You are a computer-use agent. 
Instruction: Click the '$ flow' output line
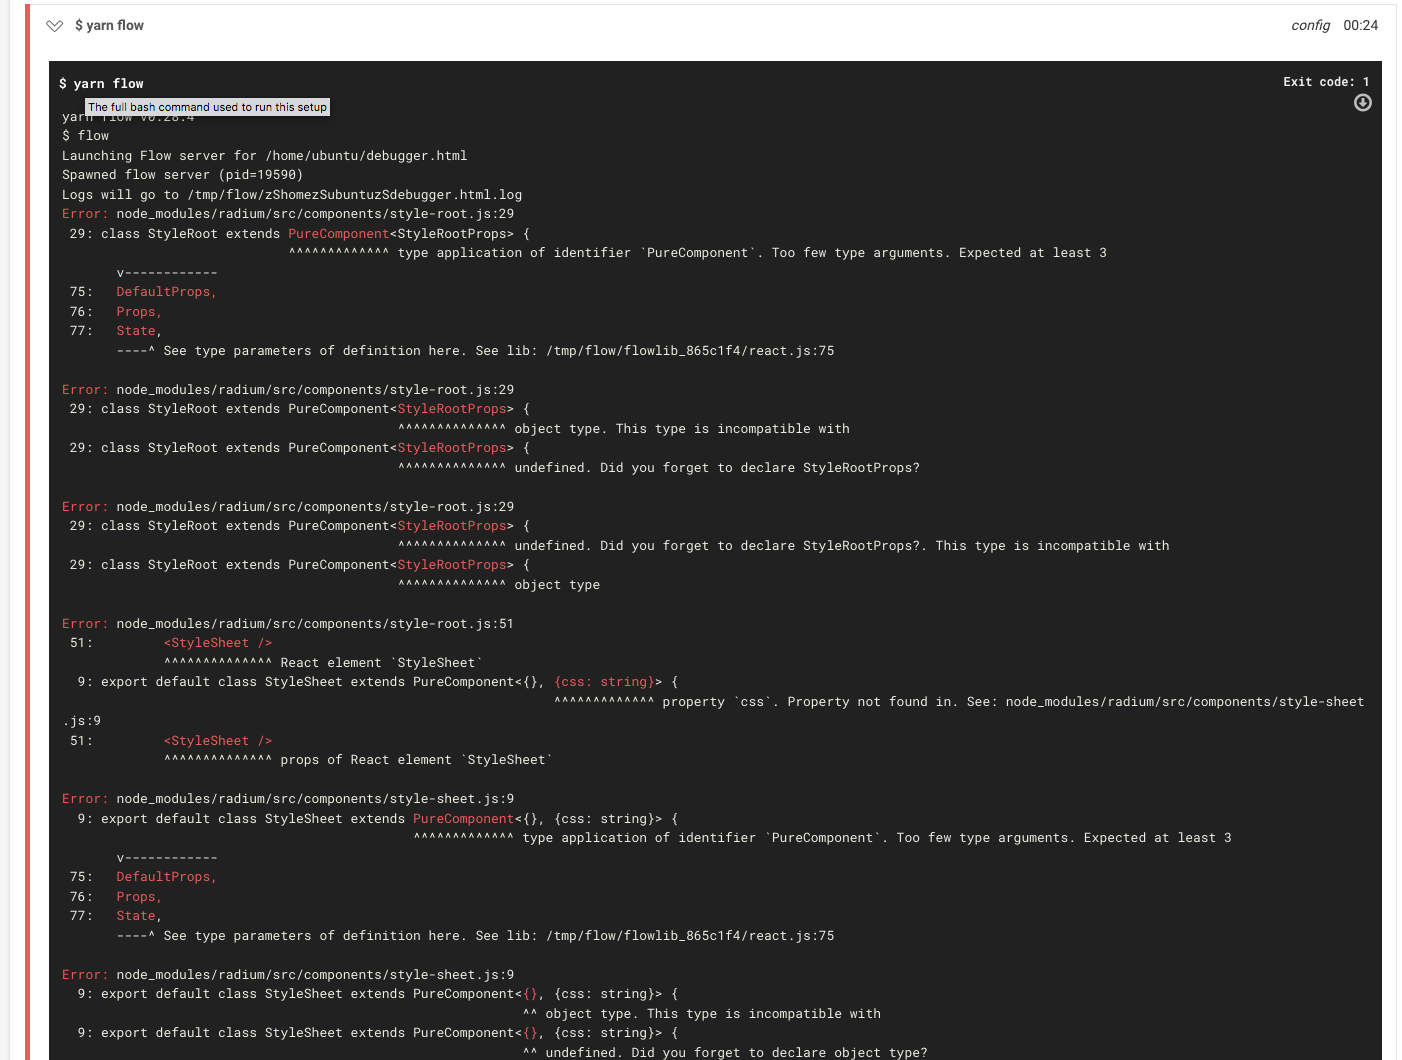[x=86, y=136]
